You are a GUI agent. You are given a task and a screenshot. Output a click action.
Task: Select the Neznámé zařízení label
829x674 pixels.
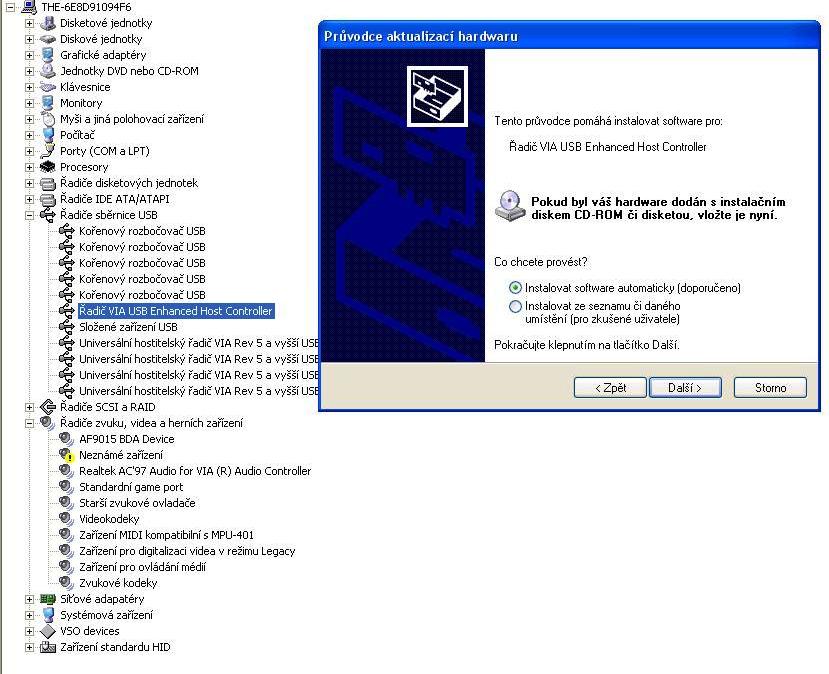(121, 455)
